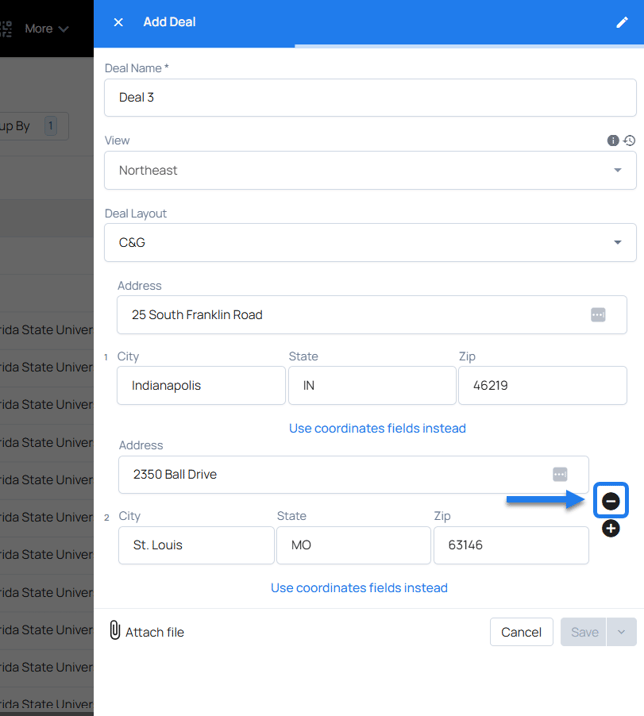Open the More menu

[x=46, y=28]
